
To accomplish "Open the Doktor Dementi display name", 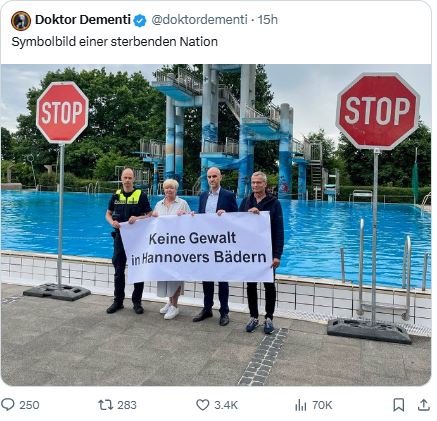I will point(83,20).
